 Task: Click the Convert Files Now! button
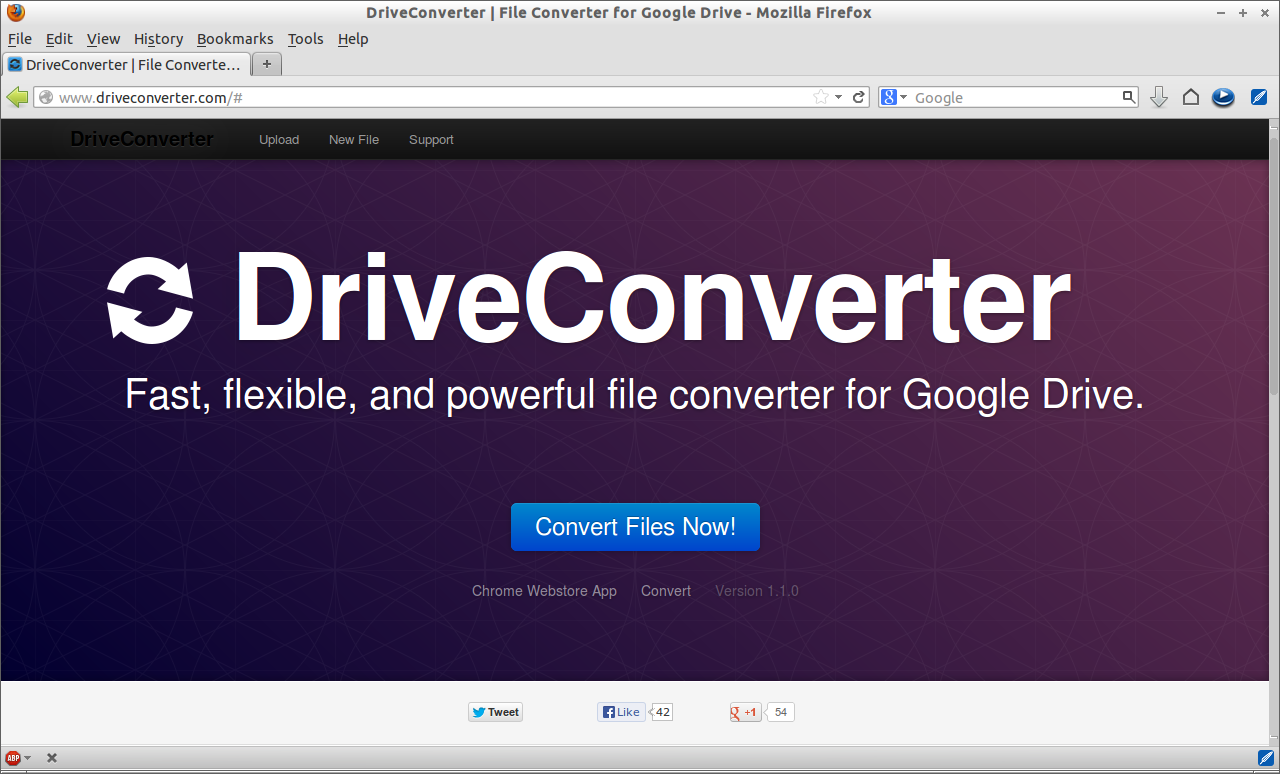coord(635,527)
